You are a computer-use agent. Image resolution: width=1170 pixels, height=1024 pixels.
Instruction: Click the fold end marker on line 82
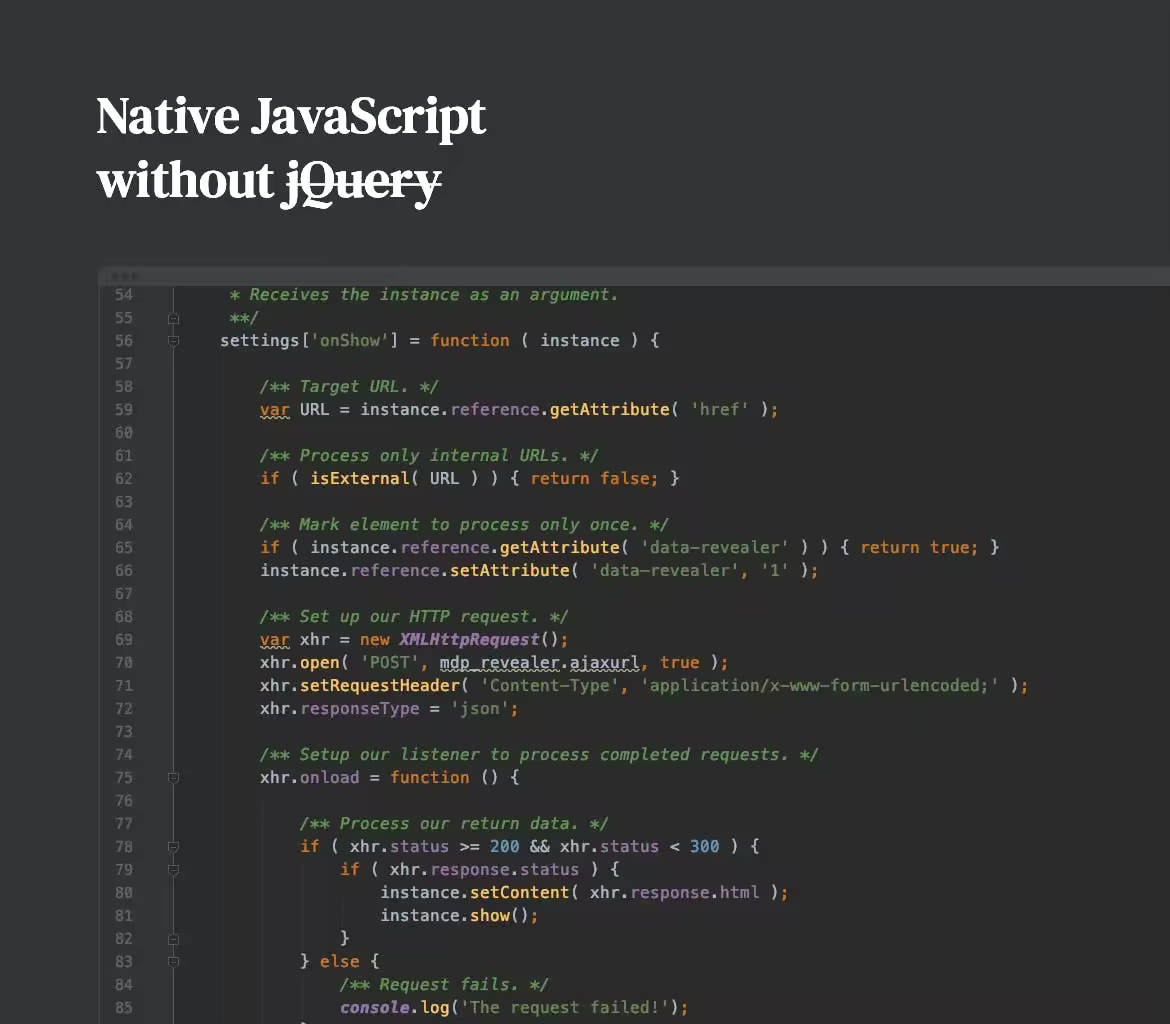pos(173,939)
